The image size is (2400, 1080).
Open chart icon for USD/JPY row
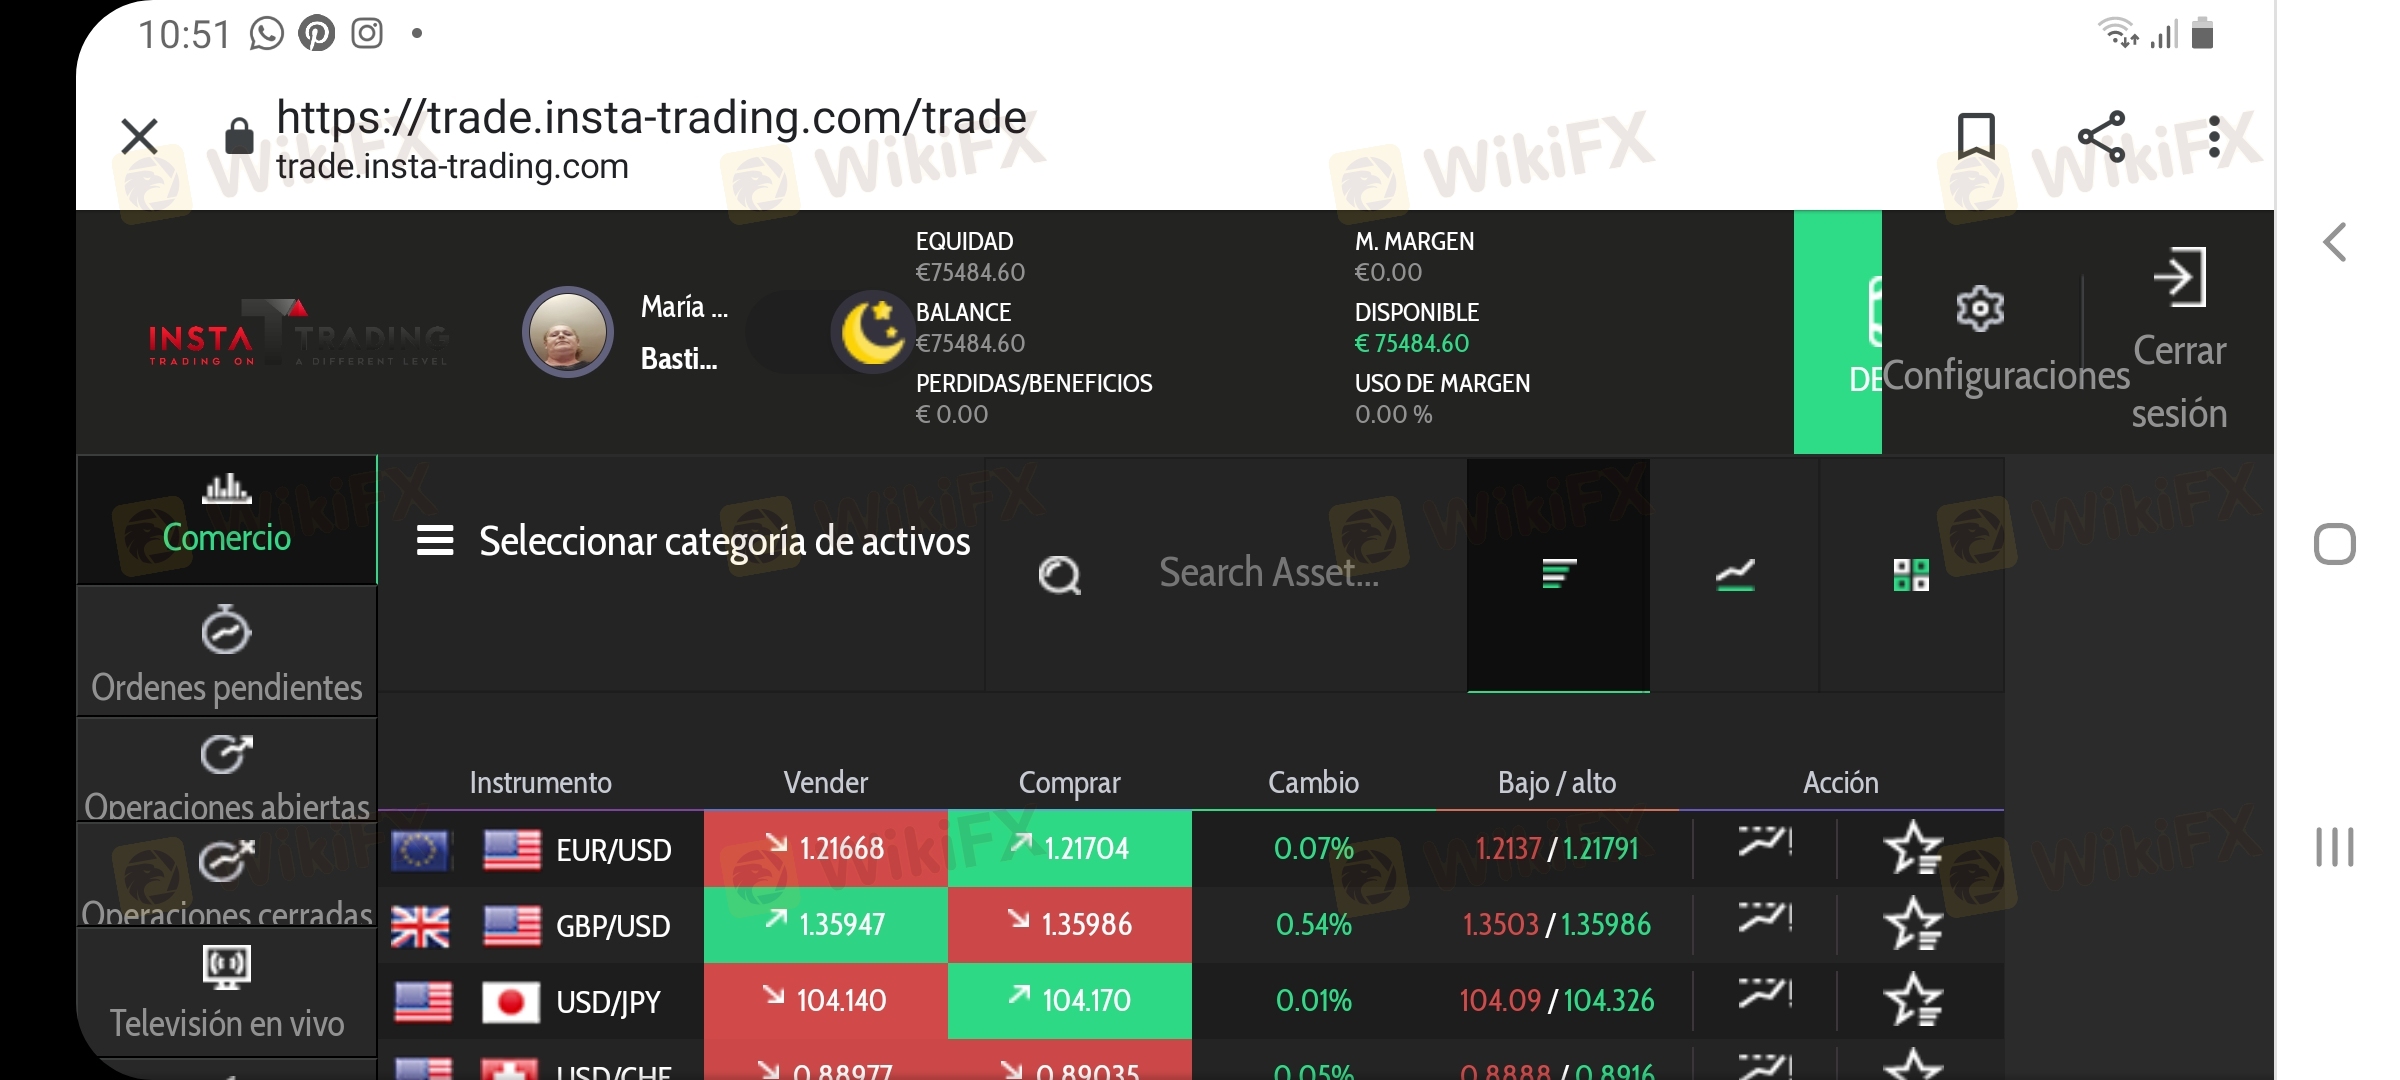[1765, 994]
